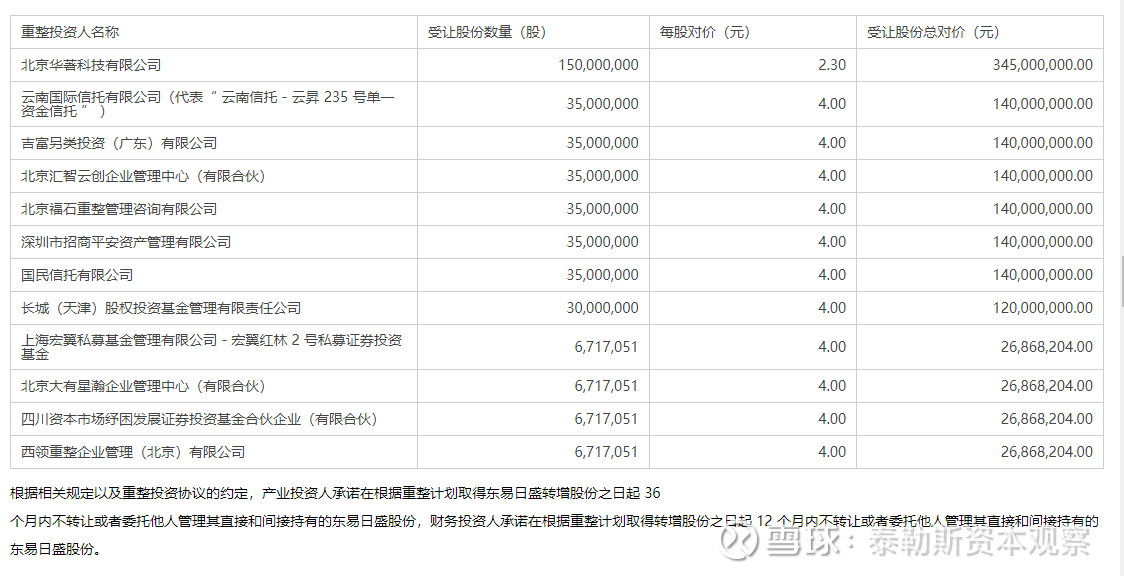
Task: Click the paragraph line starting "个月内不转让或者委托他人管理"
Action: 554,522
